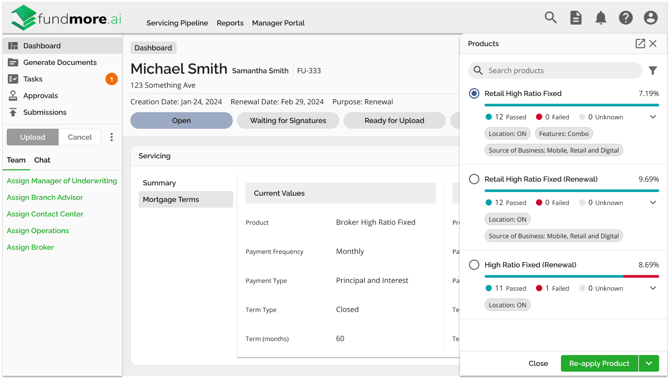
Task: Open the documents icon in top bar
Action: click(576, 18)
